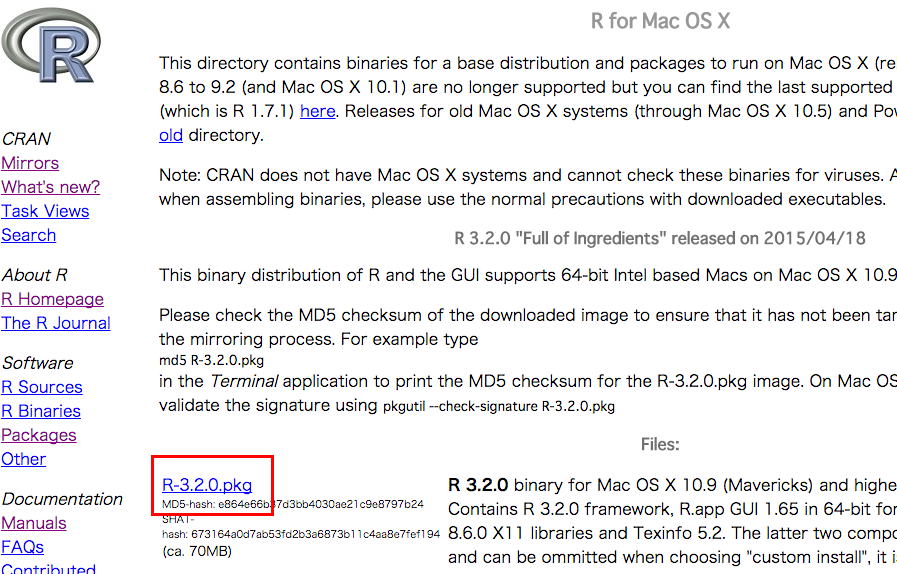Open The R Journal link
This screenshot has height=574, width=897.
tap(56, 323)
